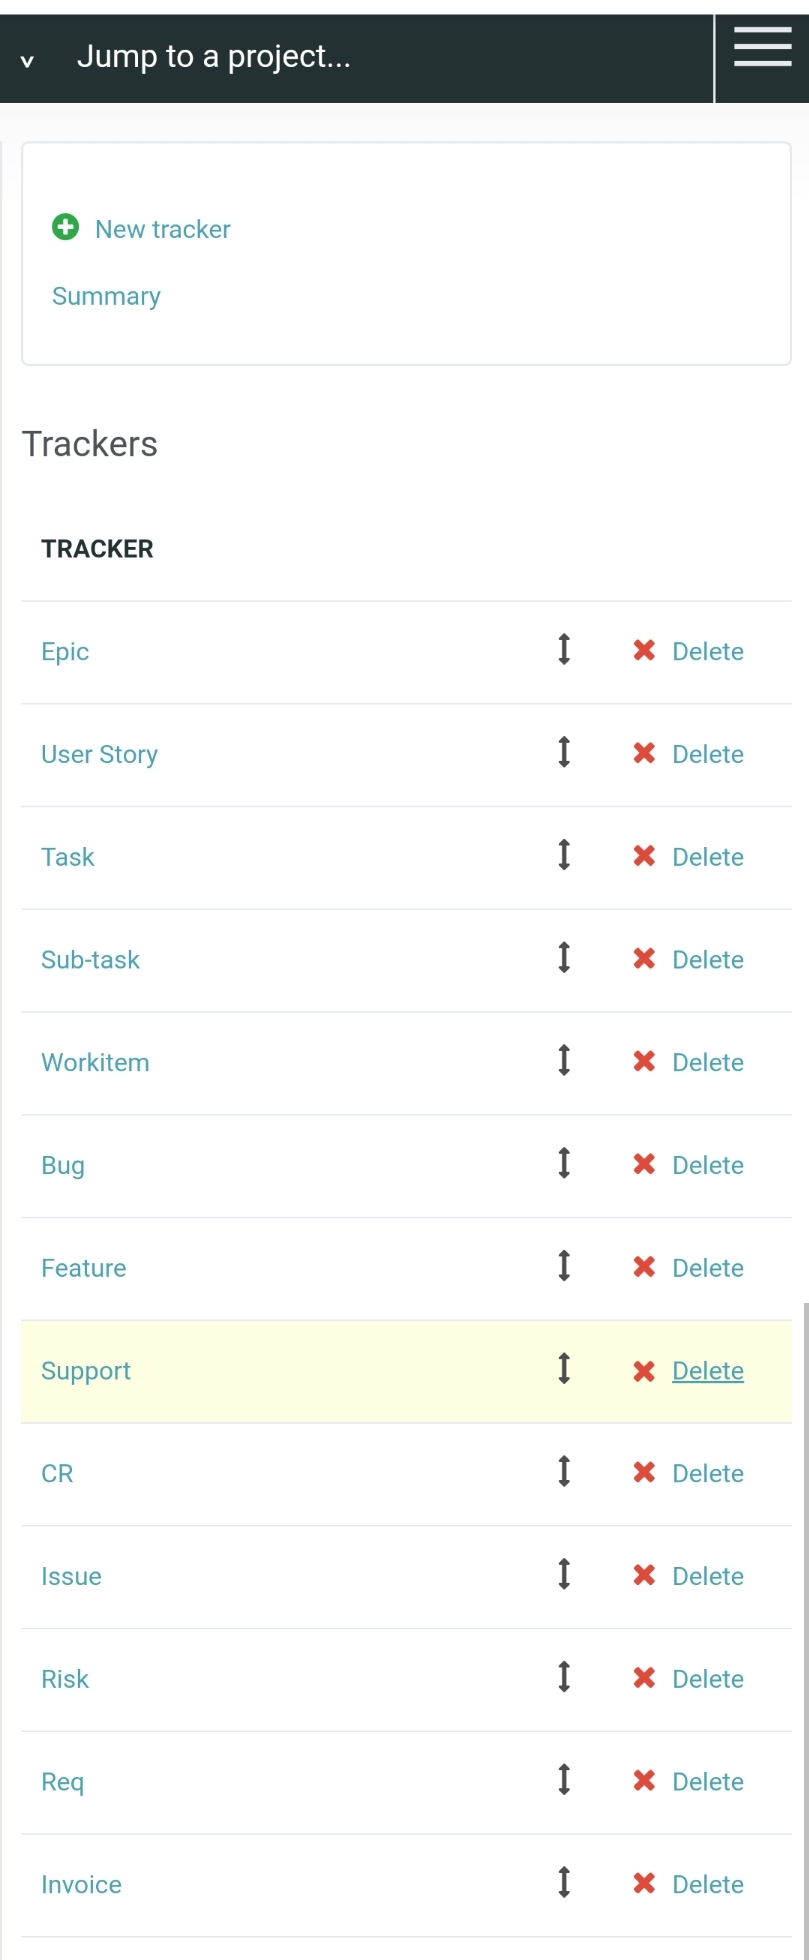
Task: Open the Summary link
Action: (x=106, y=296)
